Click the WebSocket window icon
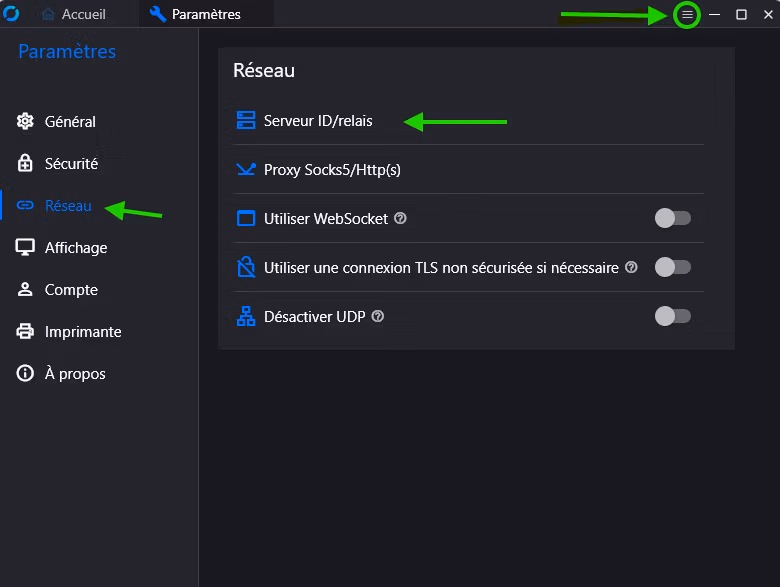 pyautogui.click(x=246, y=218)
